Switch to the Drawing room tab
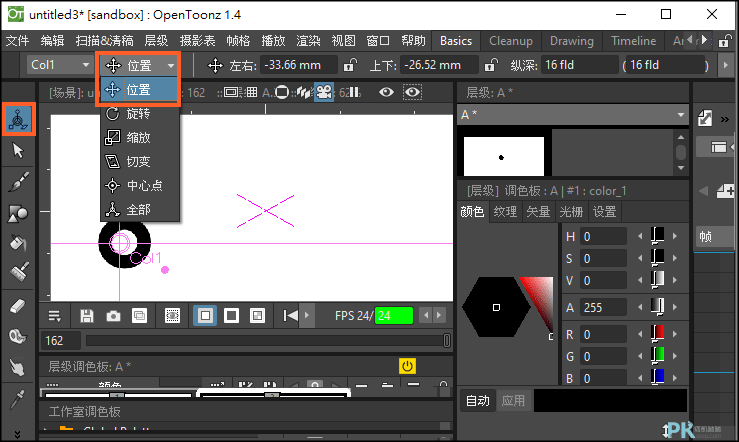739x442 pixels. click(572, 41)
